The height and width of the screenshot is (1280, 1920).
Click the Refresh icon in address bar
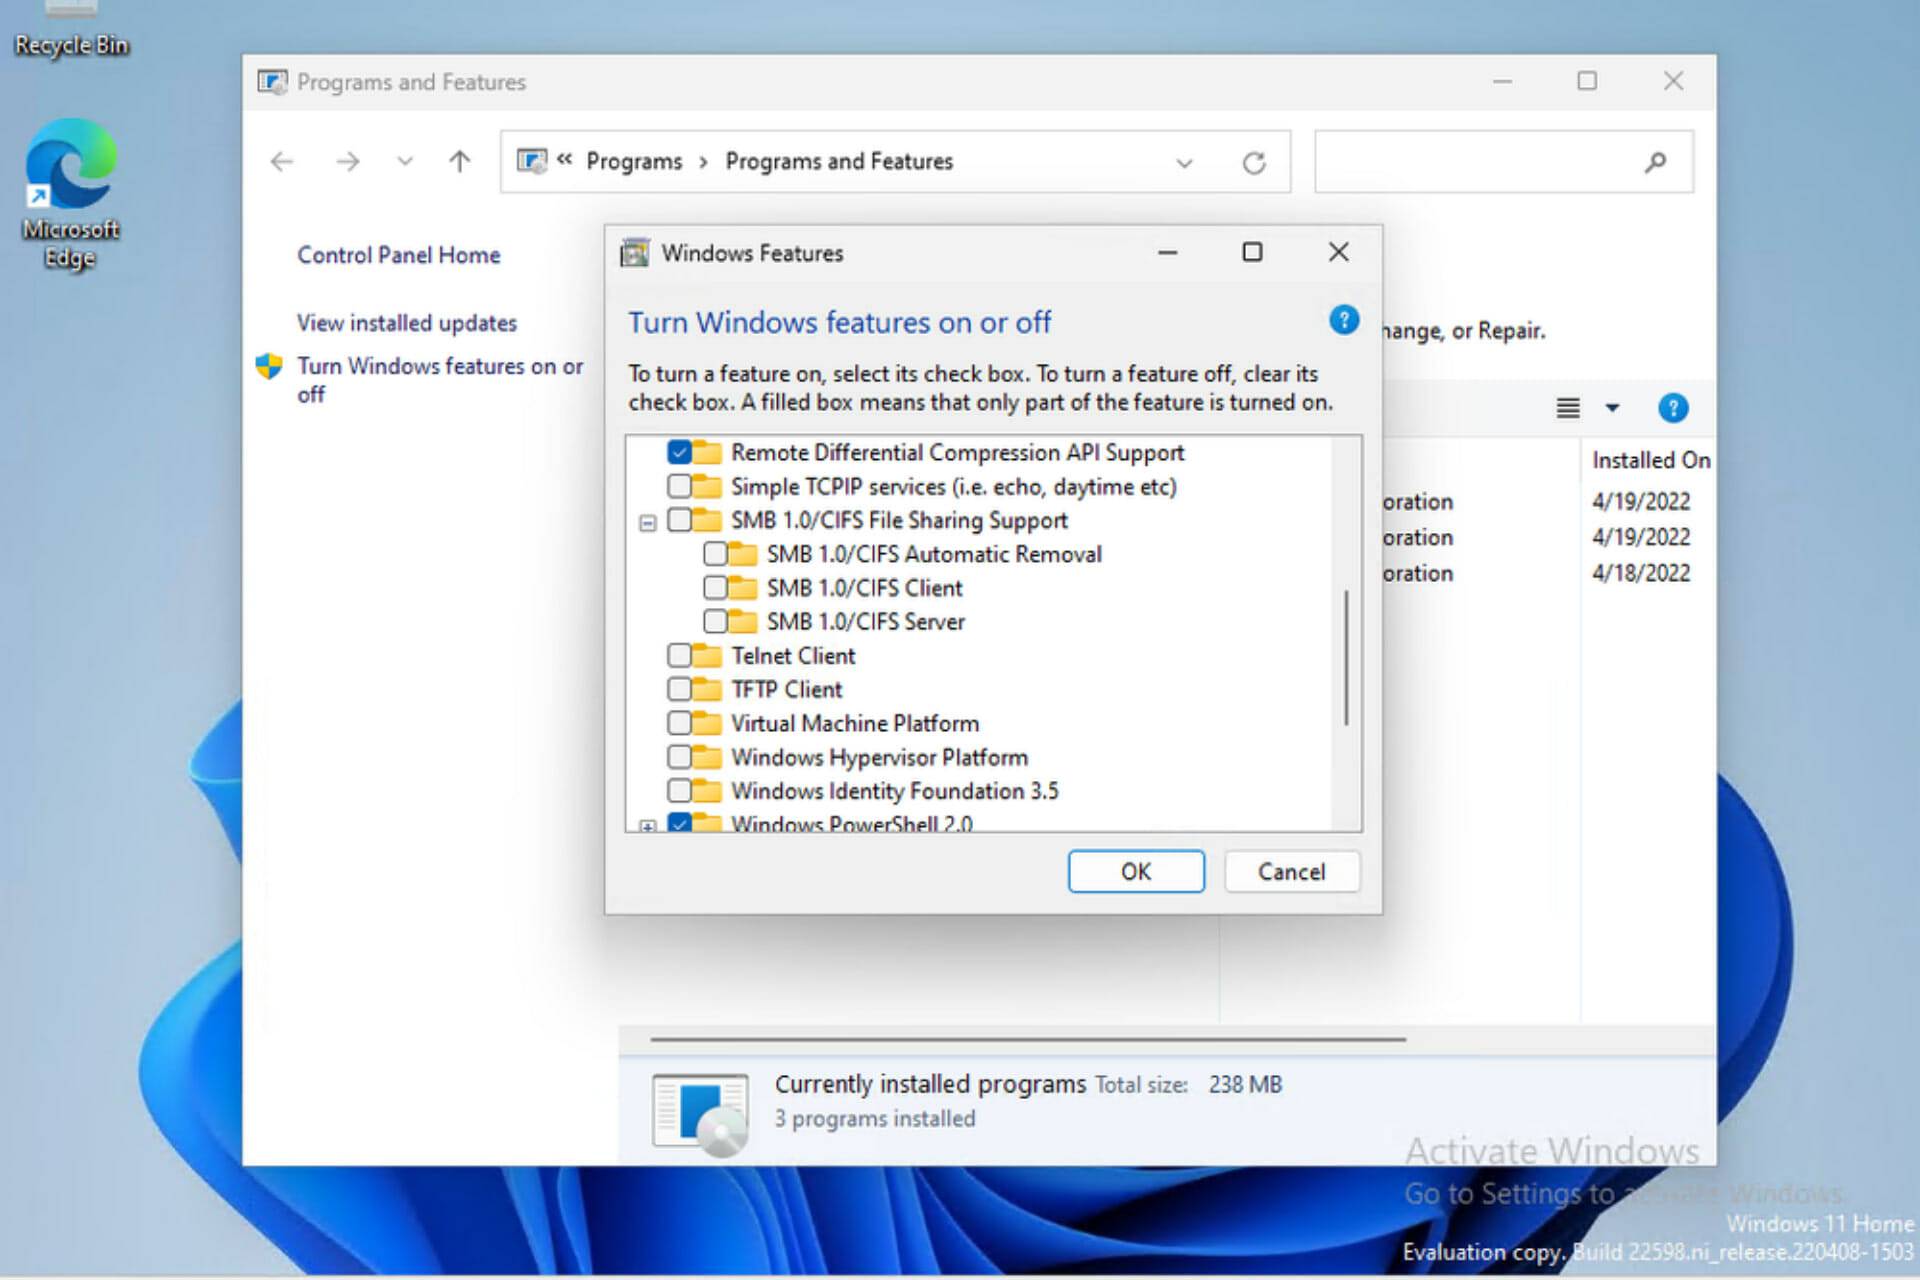[x=1253, y=162]
